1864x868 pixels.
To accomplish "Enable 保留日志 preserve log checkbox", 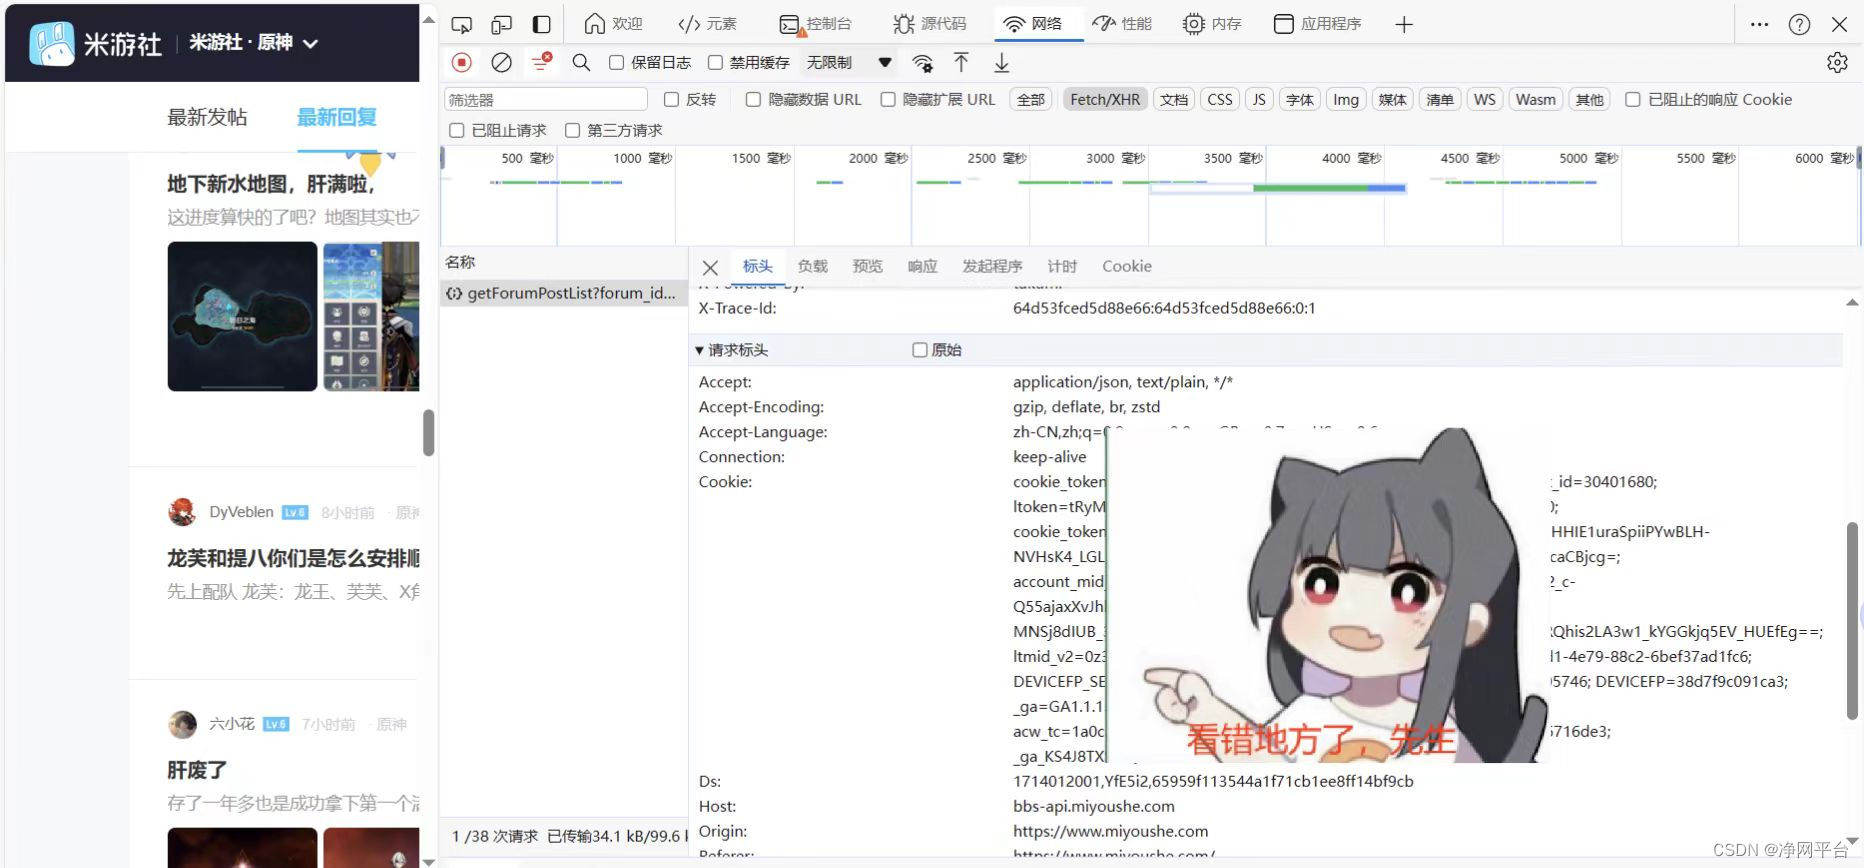I will 617,63.
